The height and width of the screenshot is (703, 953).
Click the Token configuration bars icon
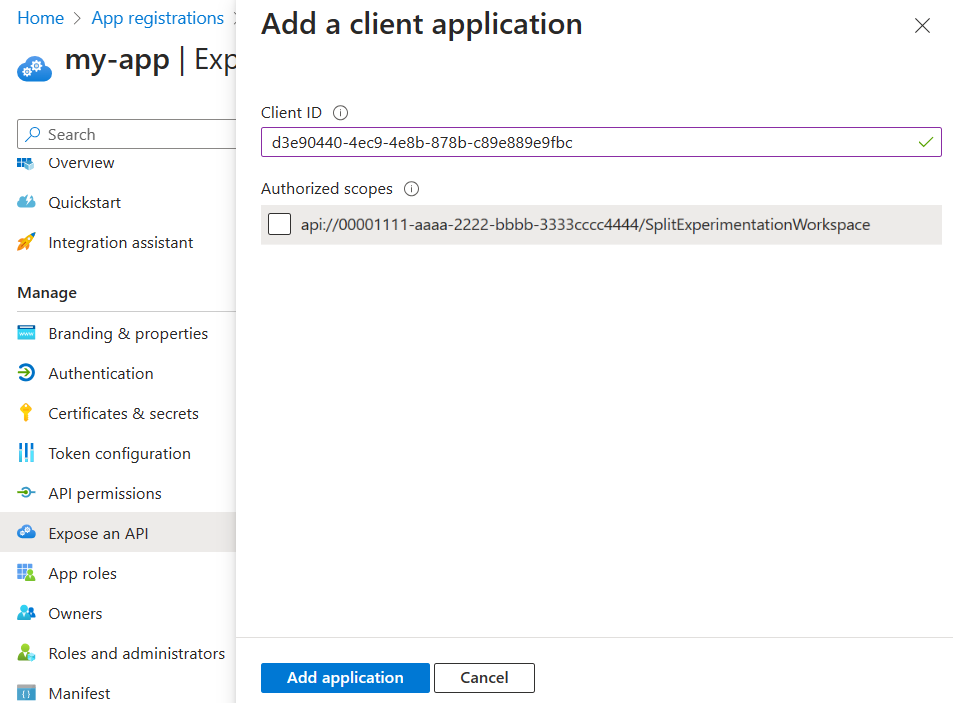(x=26, y=453)
